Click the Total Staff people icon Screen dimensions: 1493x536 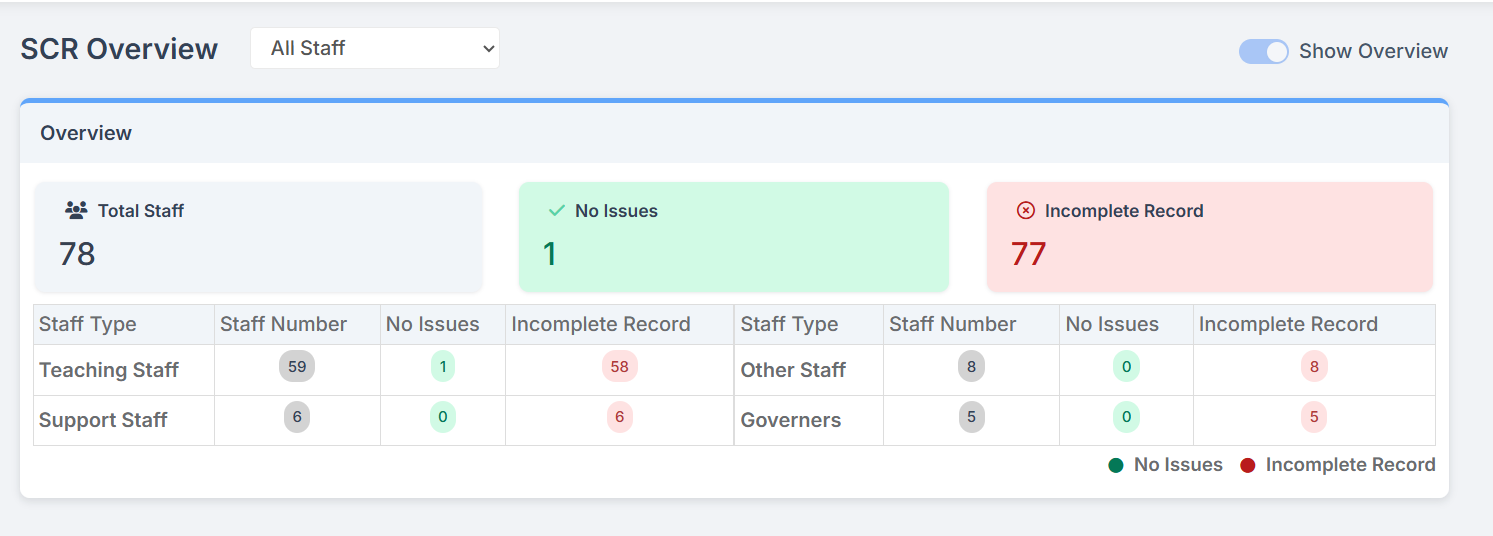pyautogui.click(x=76, y=211)
